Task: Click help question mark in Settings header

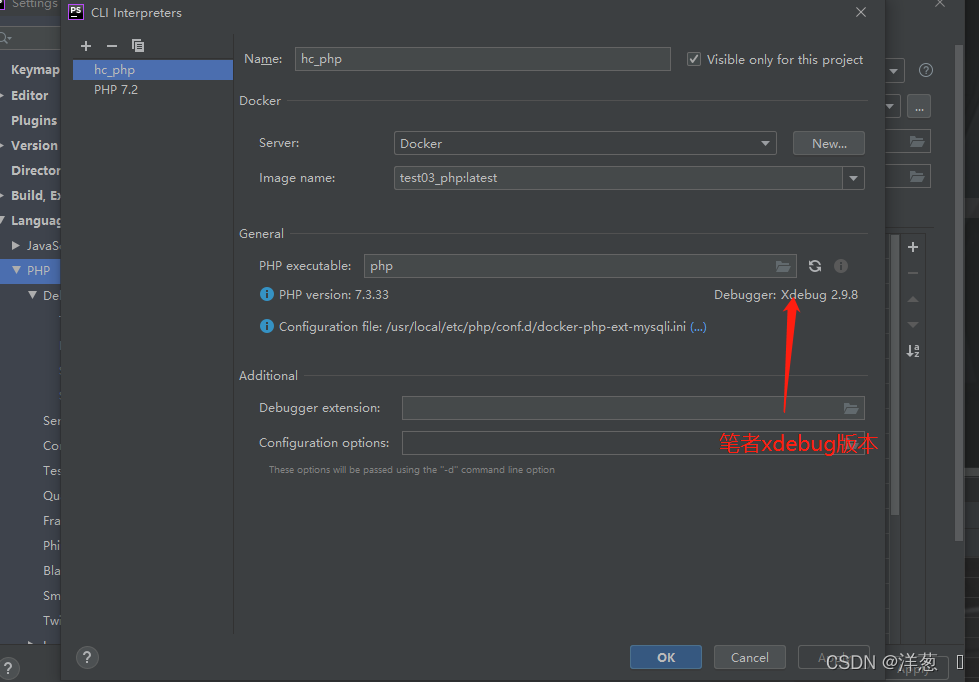Action: [x=926, y=70]
